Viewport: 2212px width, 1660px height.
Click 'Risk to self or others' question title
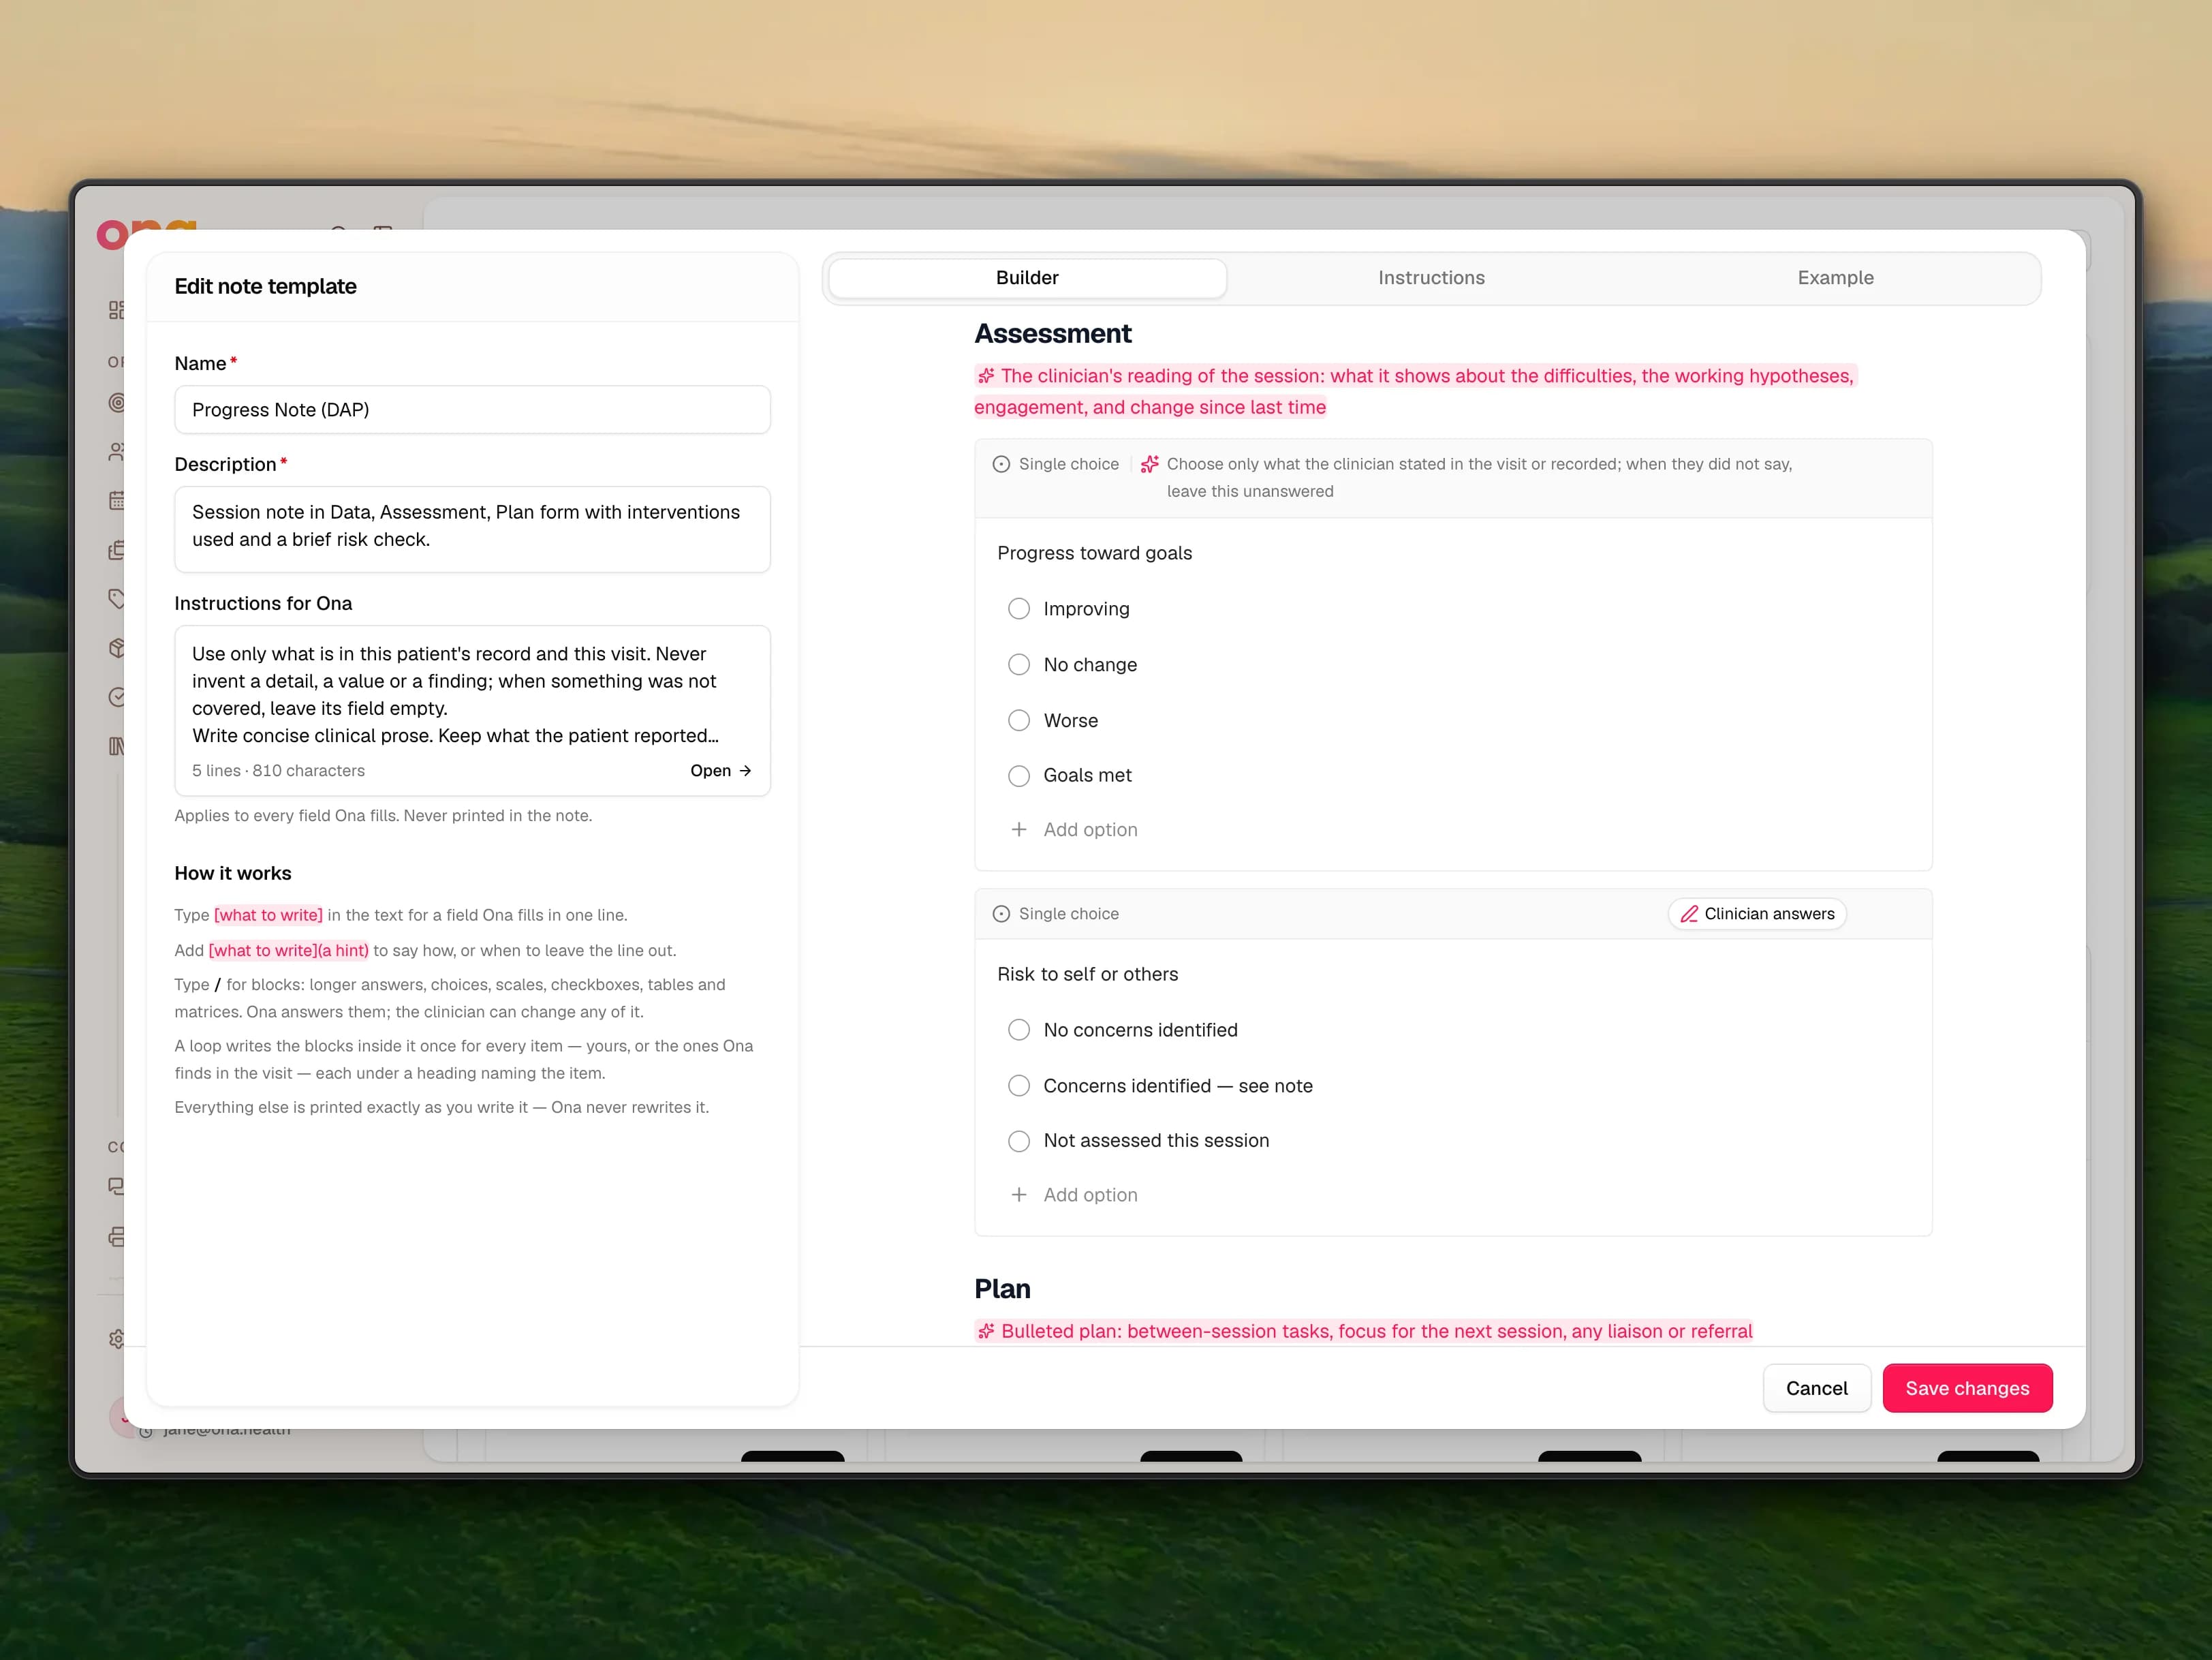pyautogui.click(x=1087, y=974)
